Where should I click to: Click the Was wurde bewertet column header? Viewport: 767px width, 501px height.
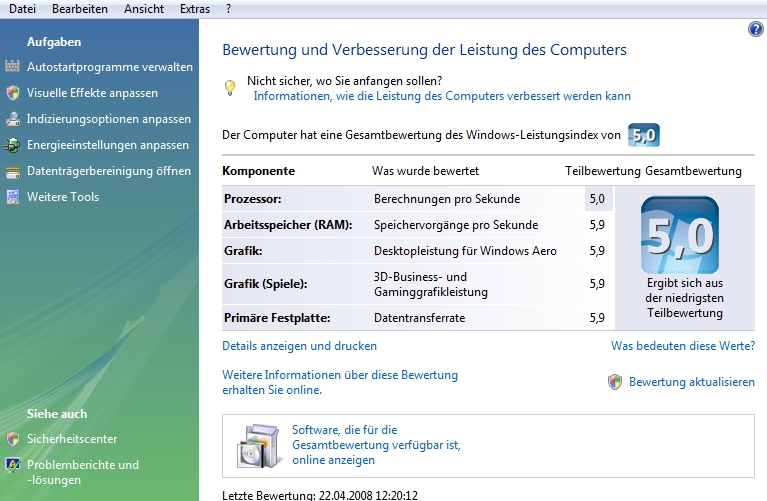click(425, 171)
